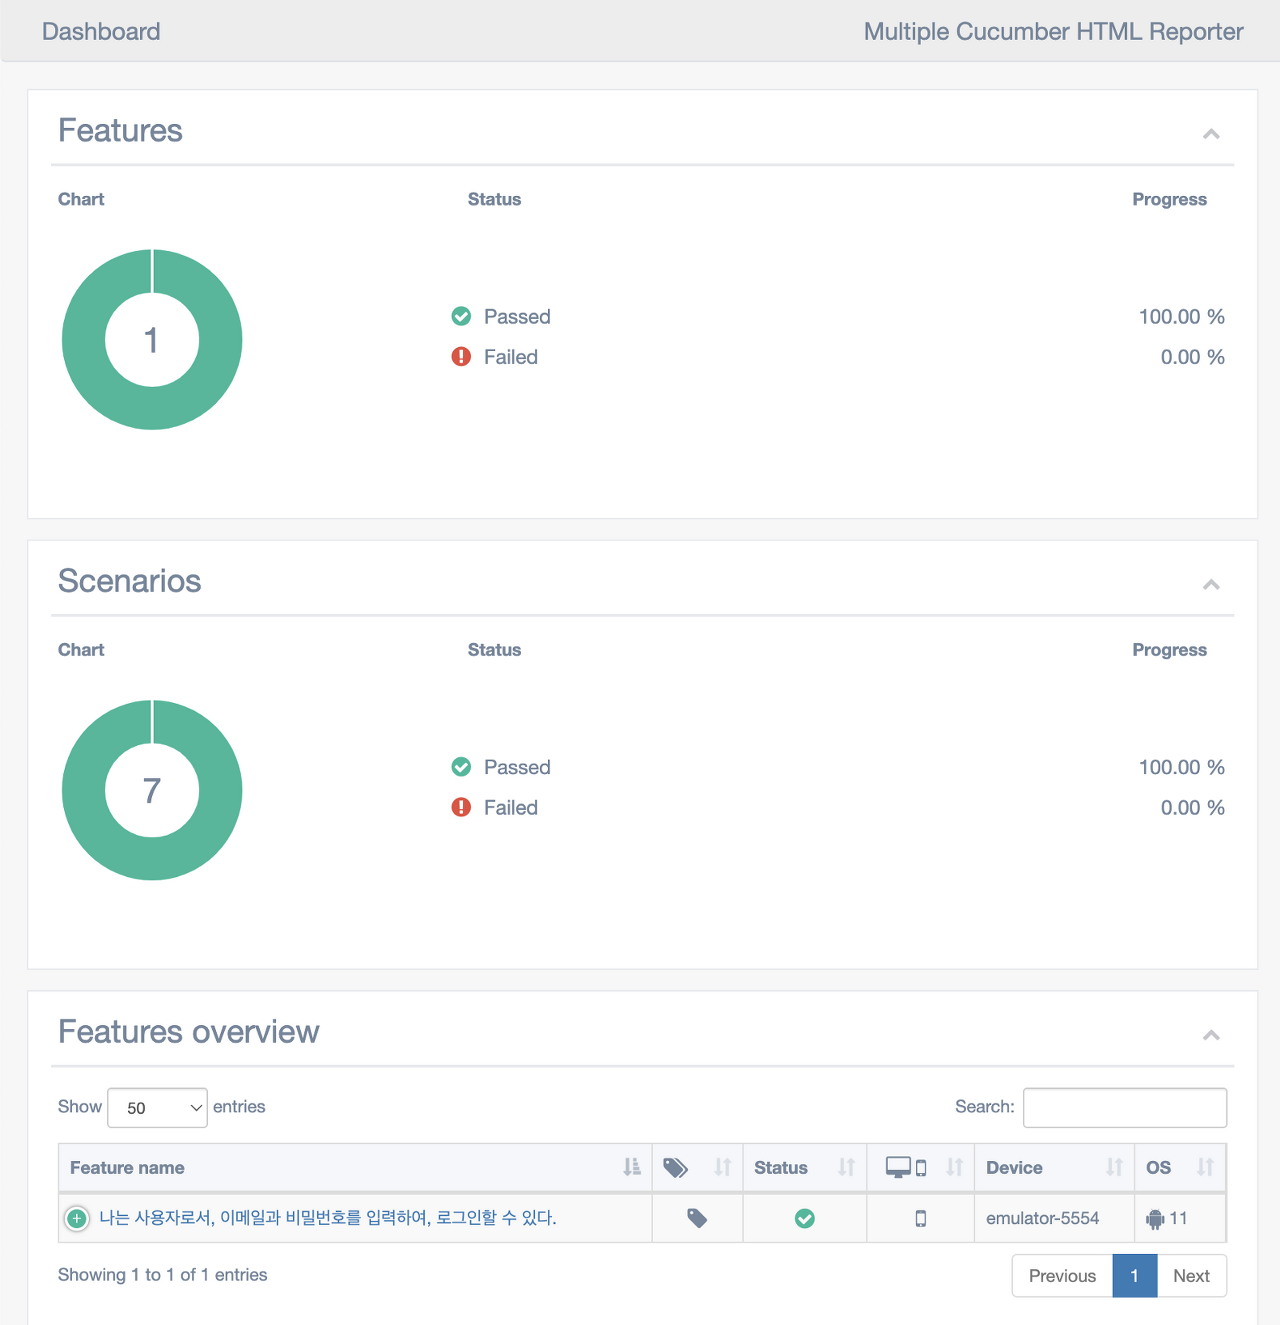Collapse the Scenarios panel chevron
The height and width of the screenshot is (1325, 1280).
(1211, 584)
